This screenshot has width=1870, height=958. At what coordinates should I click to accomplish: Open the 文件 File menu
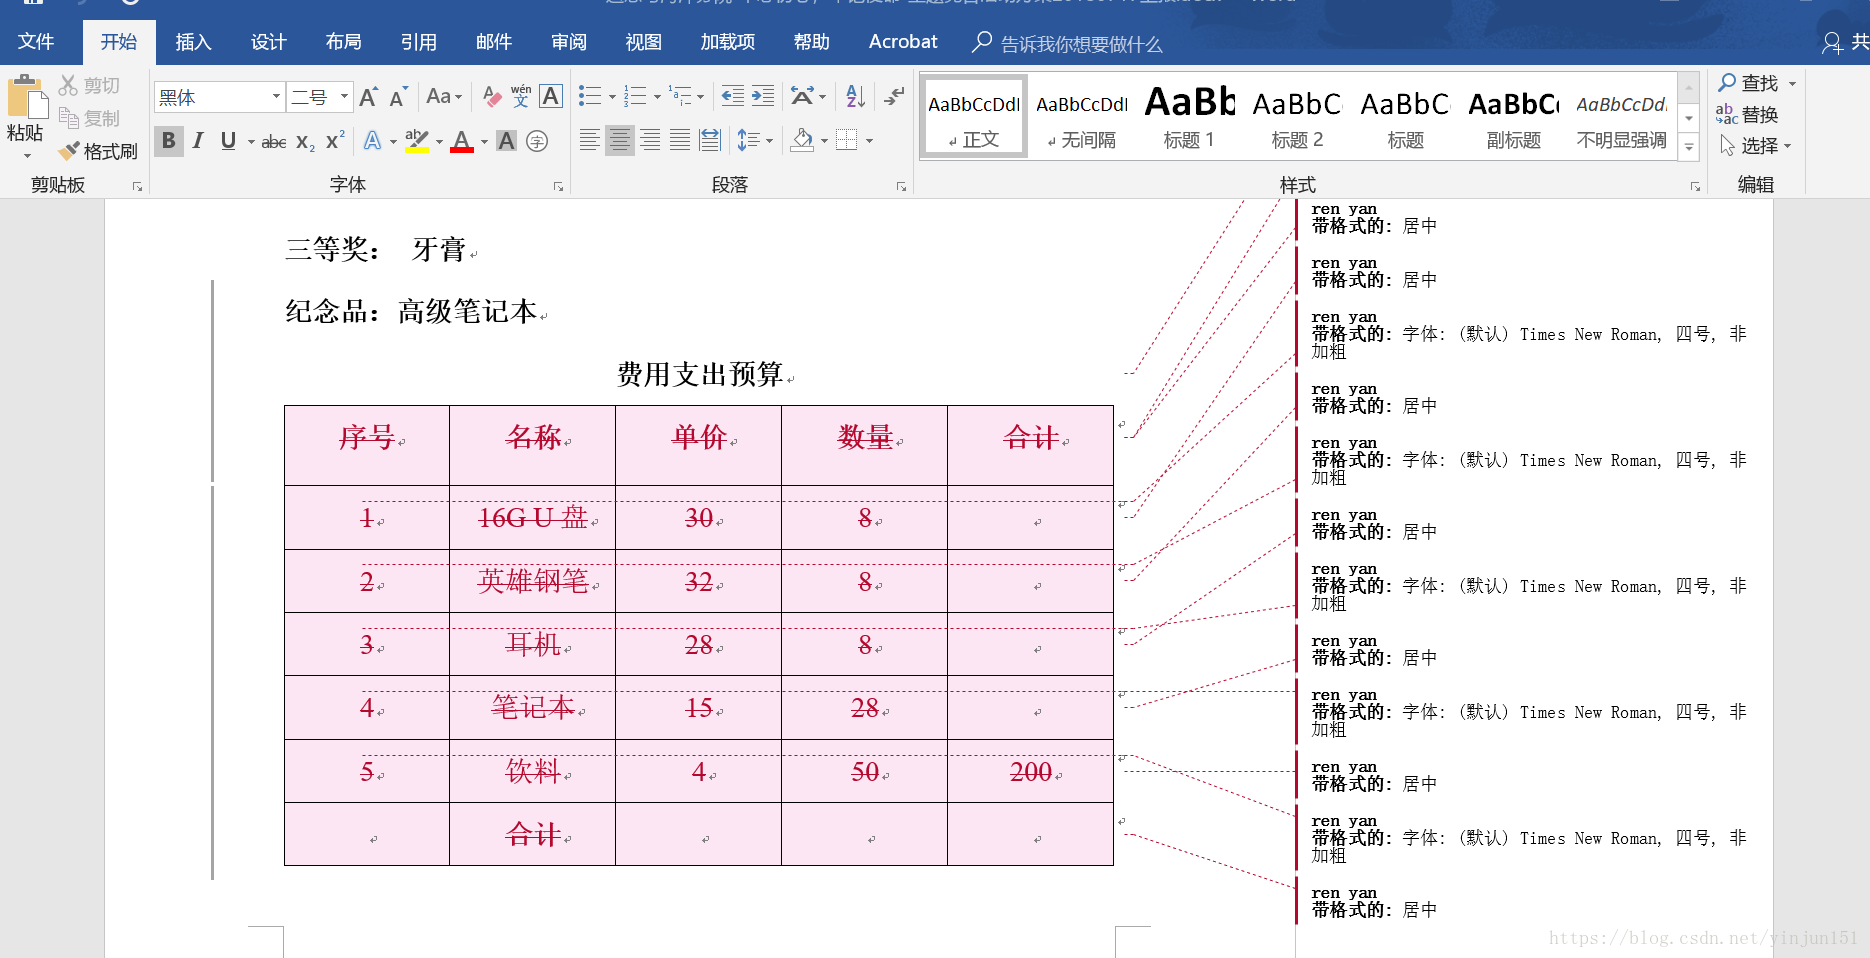click(x=36, y=42)
